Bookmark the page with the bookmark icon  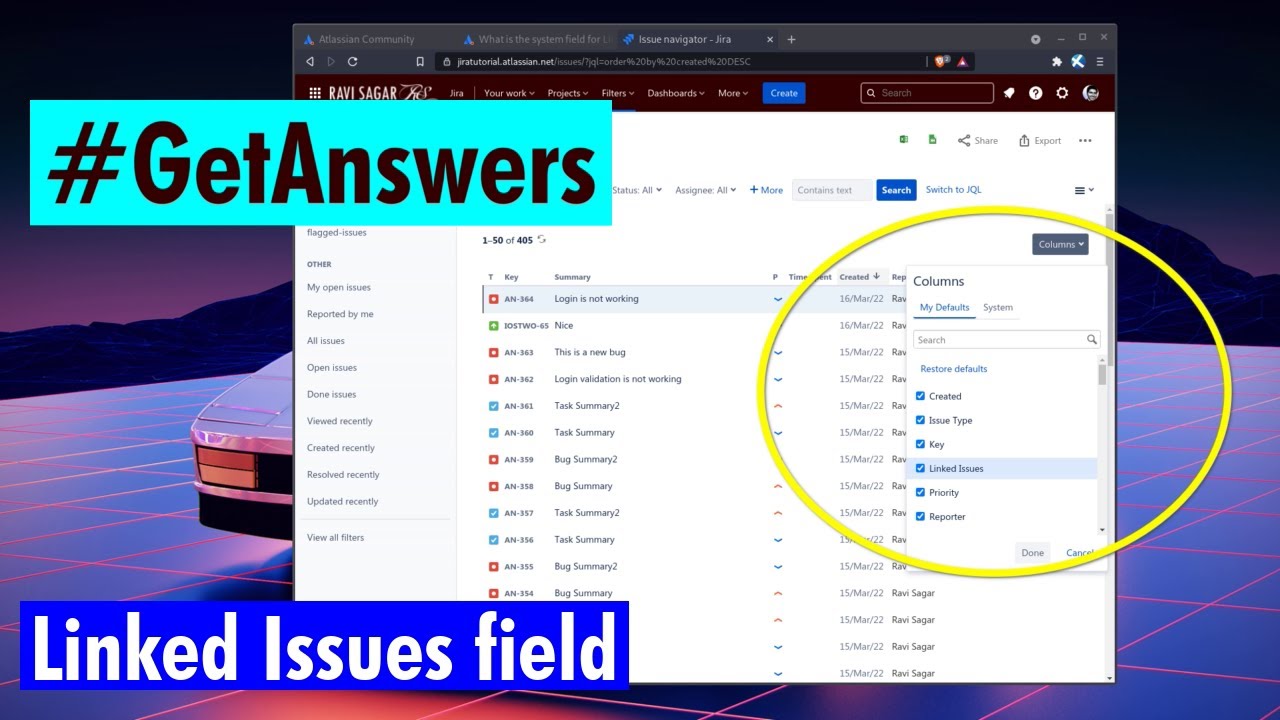tap(421, 62)
